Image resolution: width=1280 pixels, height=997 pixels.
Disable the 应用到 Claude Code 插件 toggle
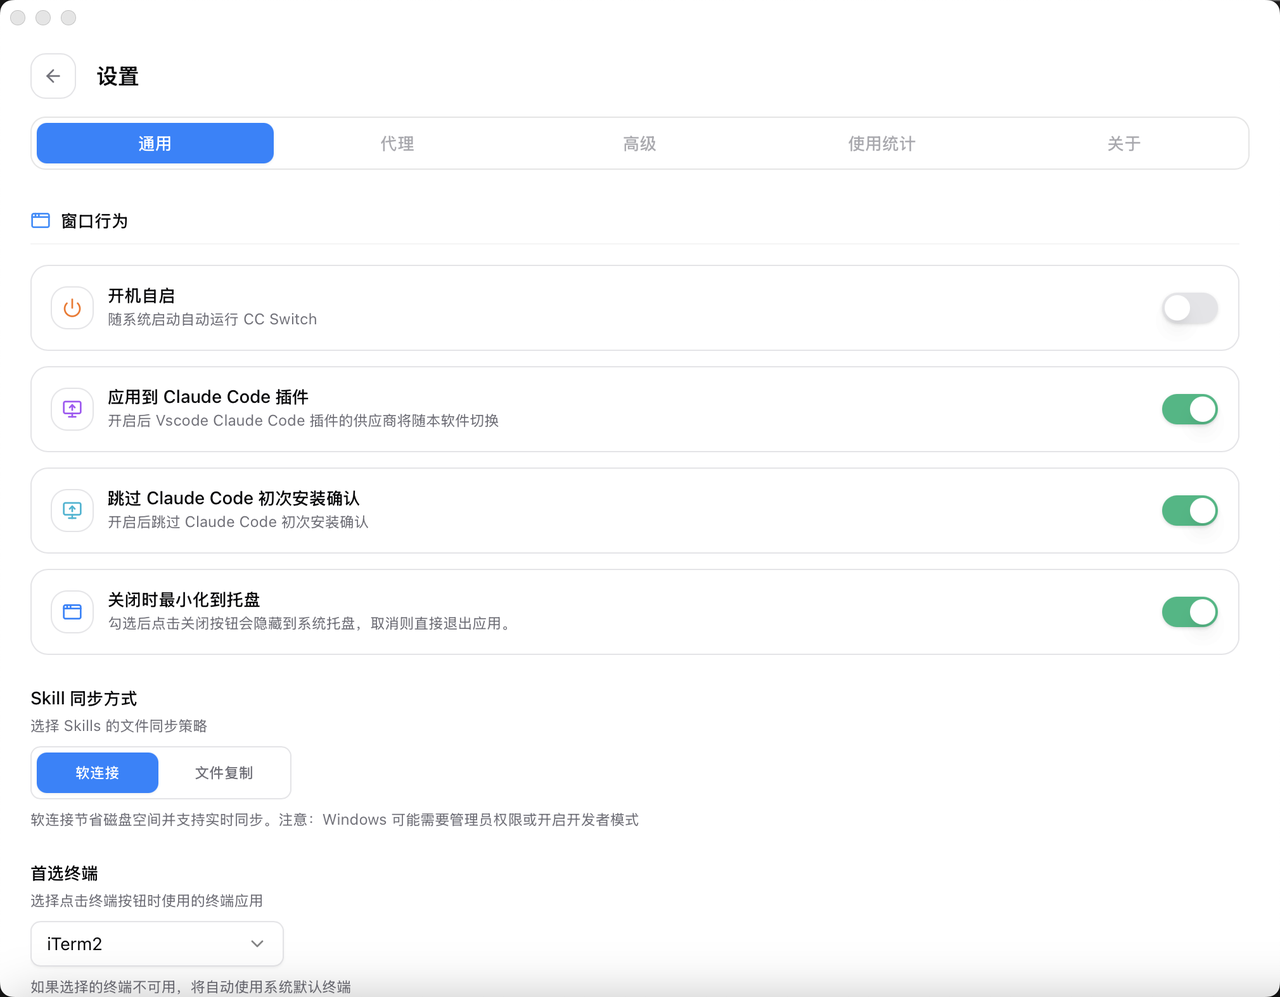click(x=1189, y=409)
